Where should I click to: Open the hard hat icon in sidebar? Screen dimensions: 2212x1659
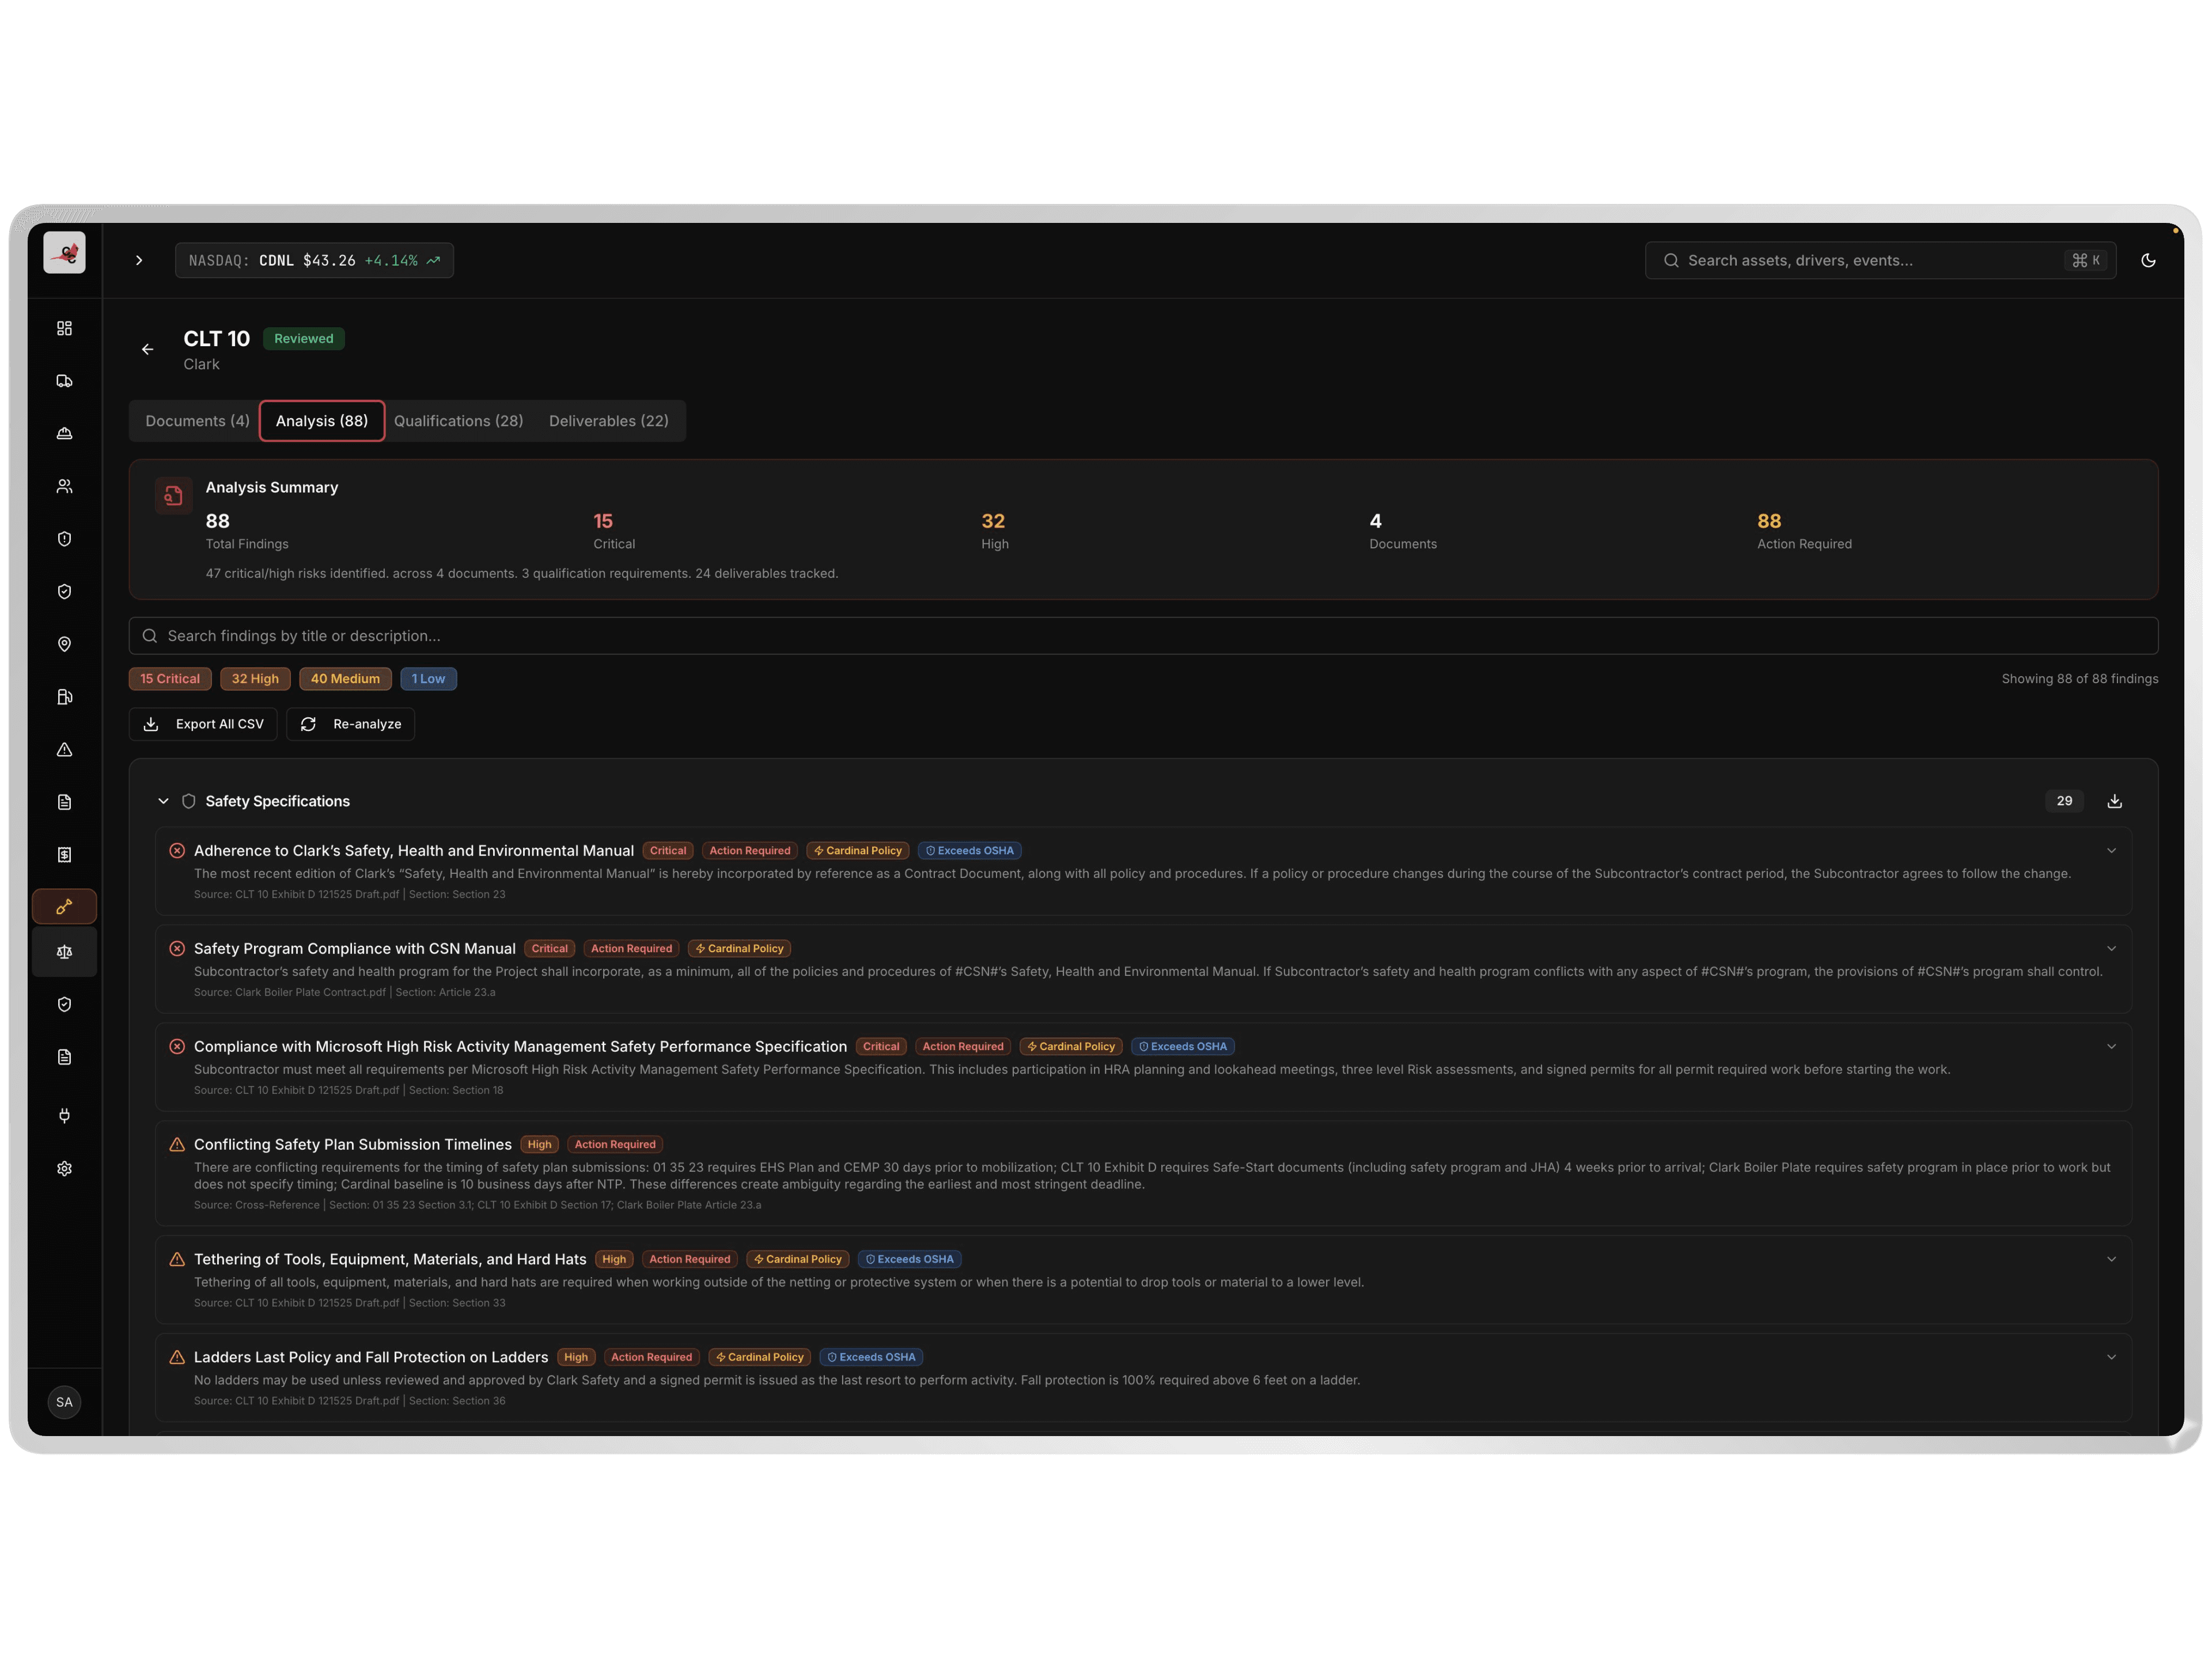[64, 433]
